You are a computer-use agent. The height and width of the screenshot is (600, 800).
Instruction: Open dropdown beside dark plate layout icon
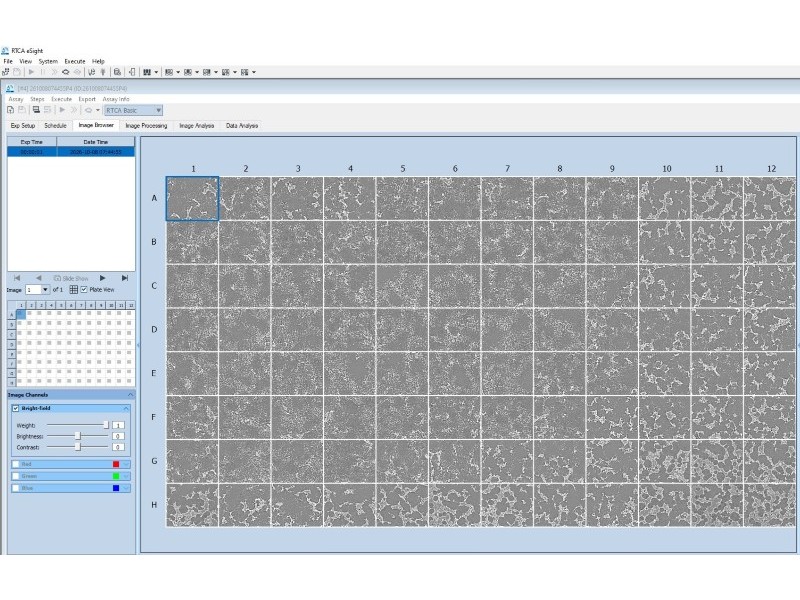[x=156, y=72]
